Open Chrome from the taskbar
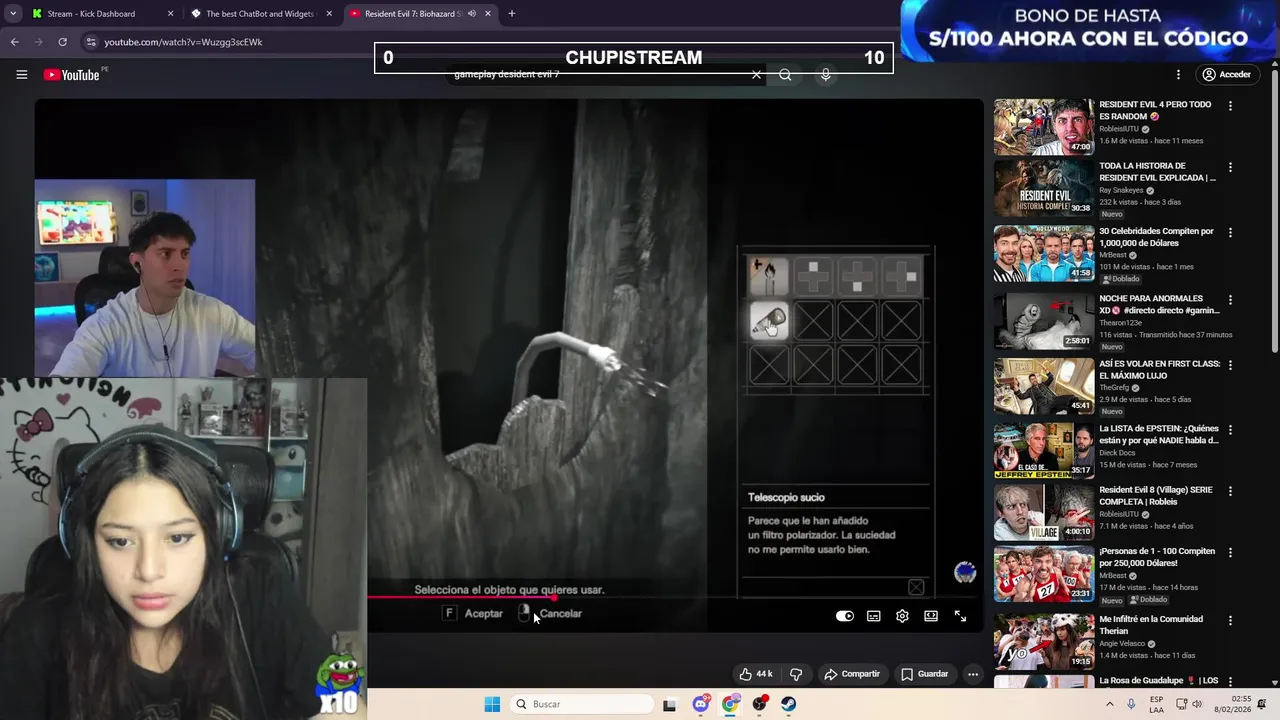 pos(731,704)
